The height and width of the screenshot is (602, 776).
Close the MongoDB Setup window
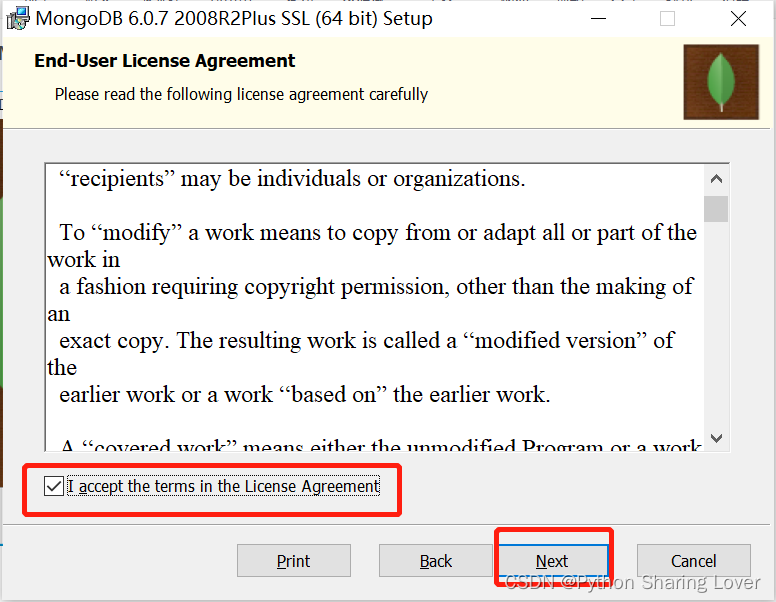(x=738, y=19)
